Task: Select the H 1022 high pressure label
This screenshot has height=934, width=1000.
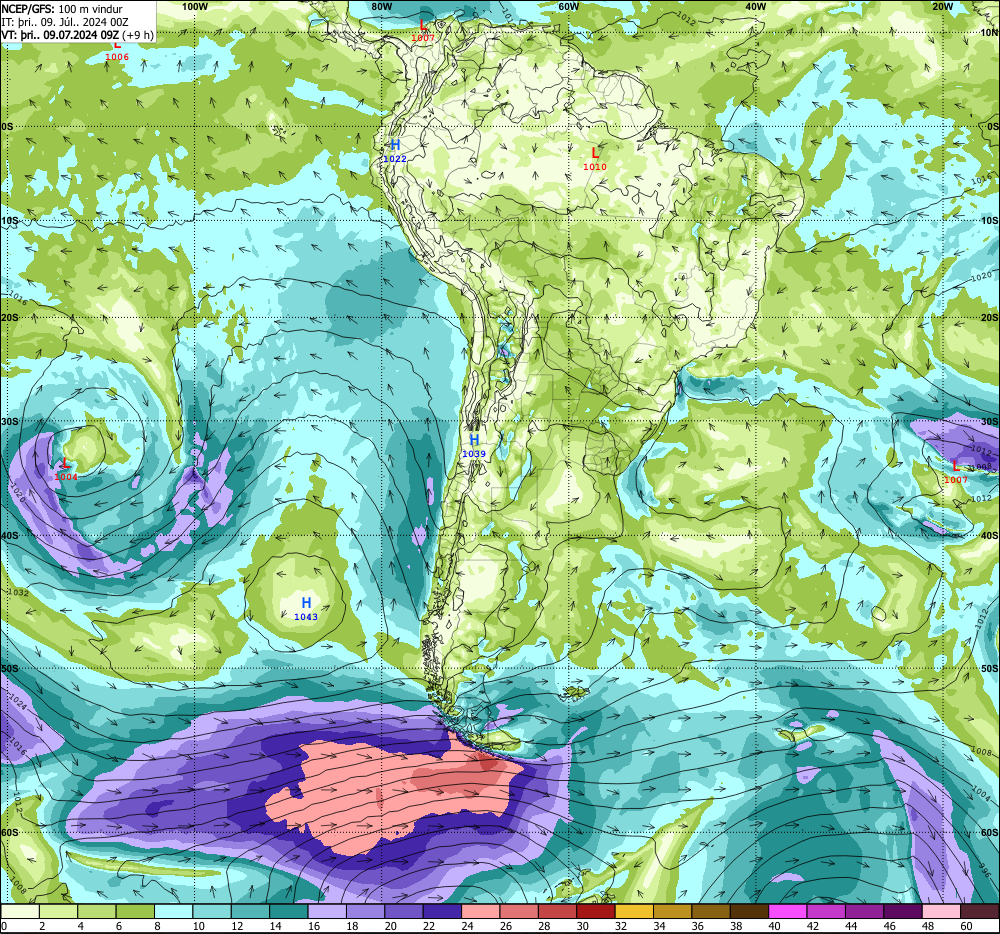Action: point(395,150)
